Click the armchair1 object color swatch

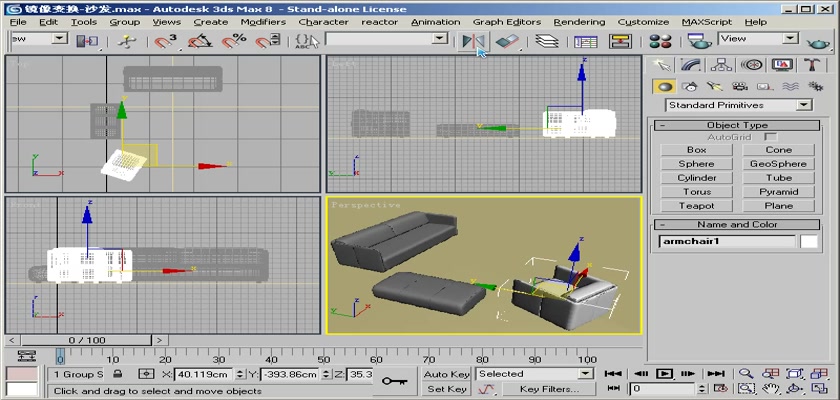[808, 241]
